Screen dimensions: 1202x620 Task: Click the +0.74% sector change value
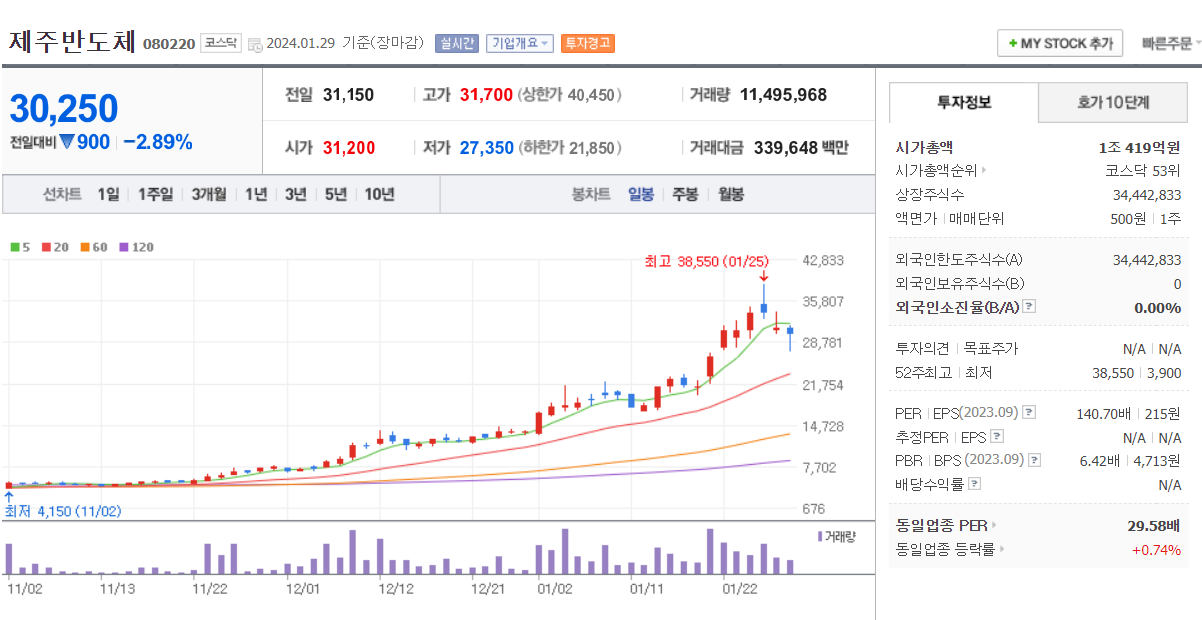(x=1156, y=549)
